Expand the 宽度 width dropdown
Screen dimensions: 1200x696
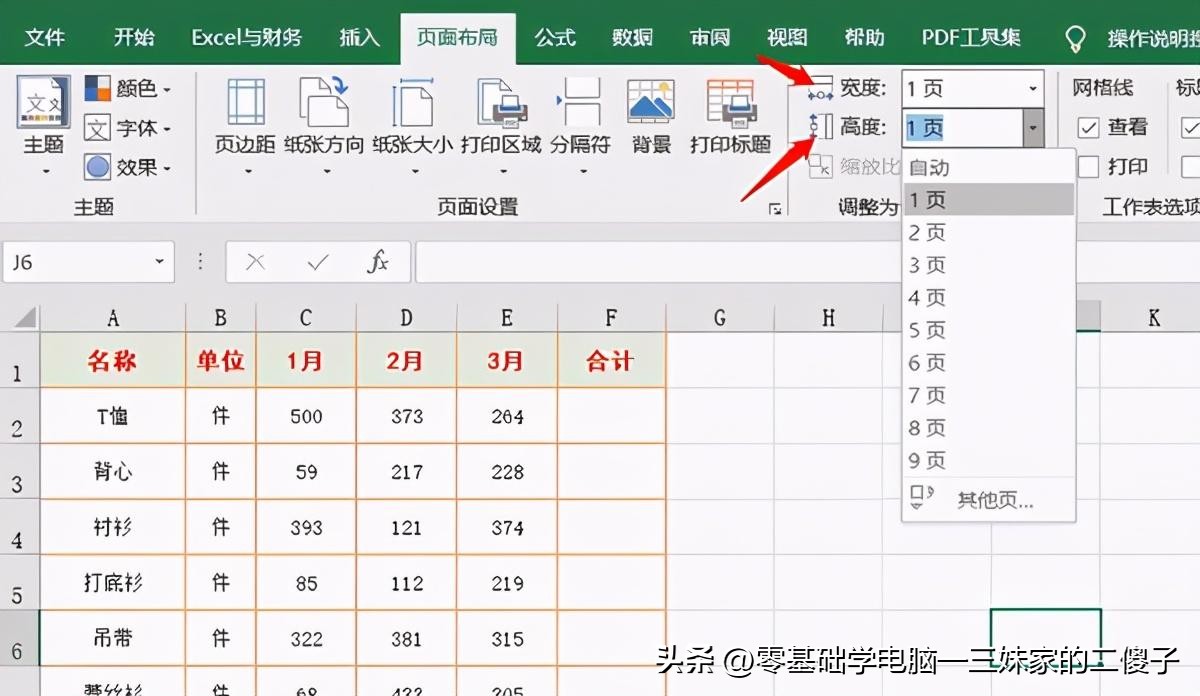[x=1032, y=89]
